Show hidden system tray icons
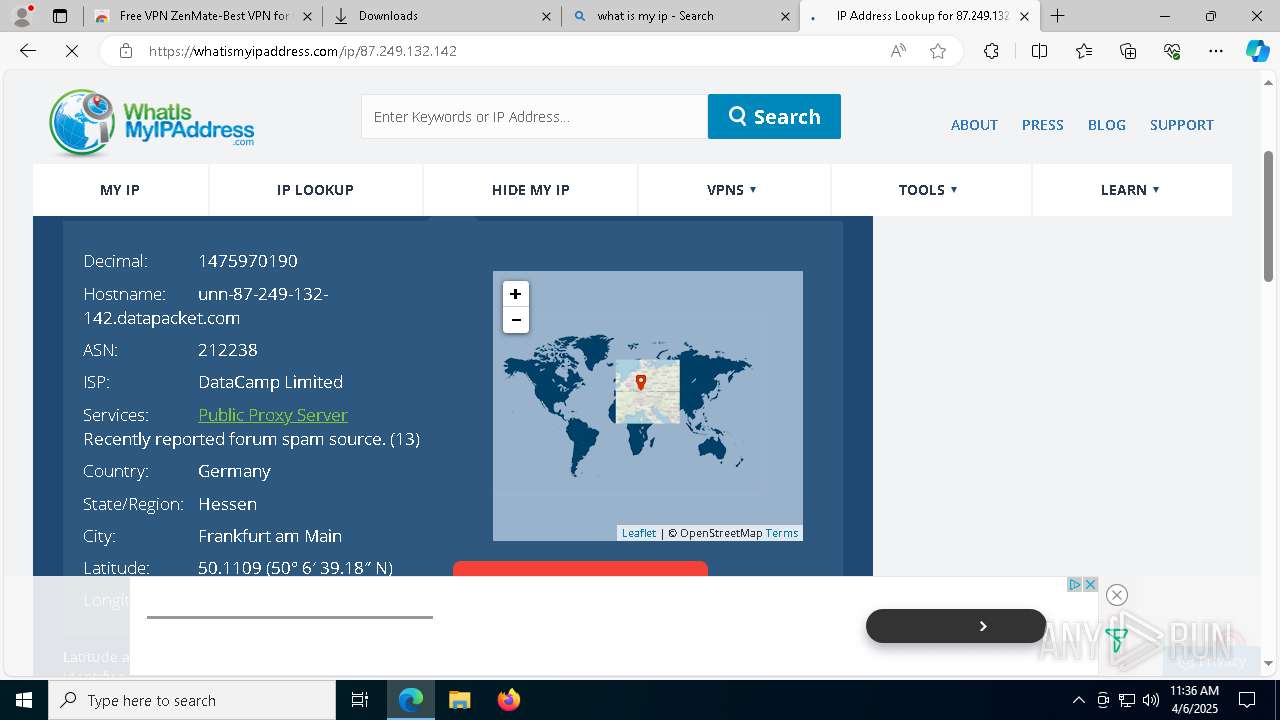 click(x=1078, y=700)
